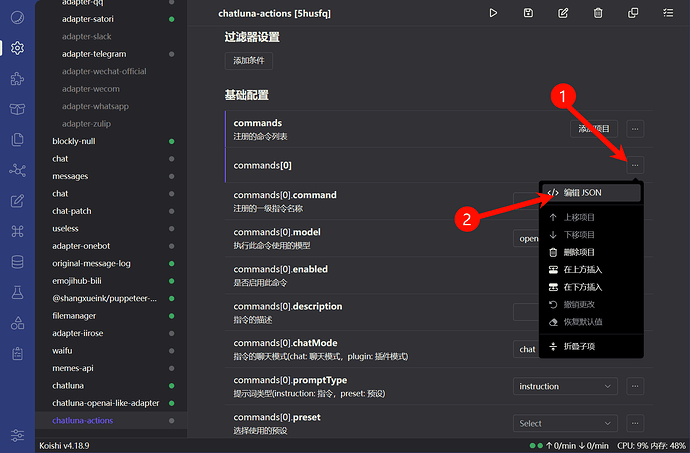Expand the preset Select dropdown
The image size is (690, 453).
[566, 423]
